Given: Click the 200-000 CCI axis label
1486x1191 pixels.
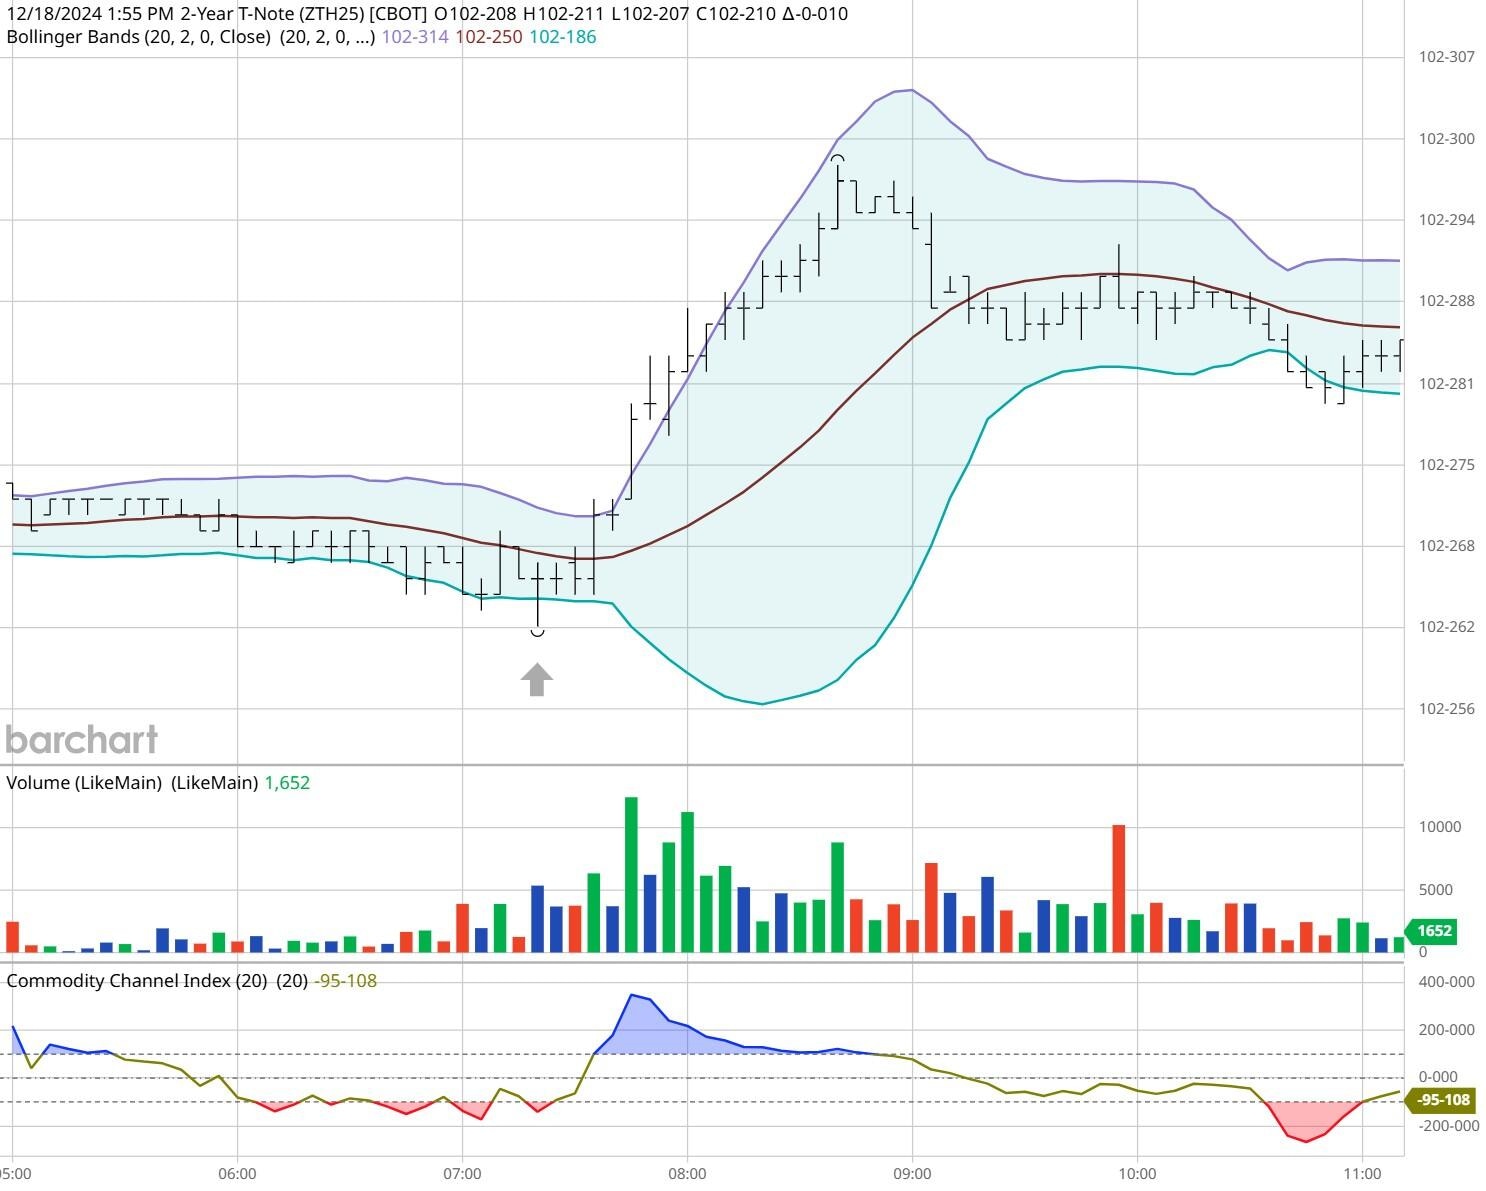Looking at the screenshot, I should [1447, 1030].
